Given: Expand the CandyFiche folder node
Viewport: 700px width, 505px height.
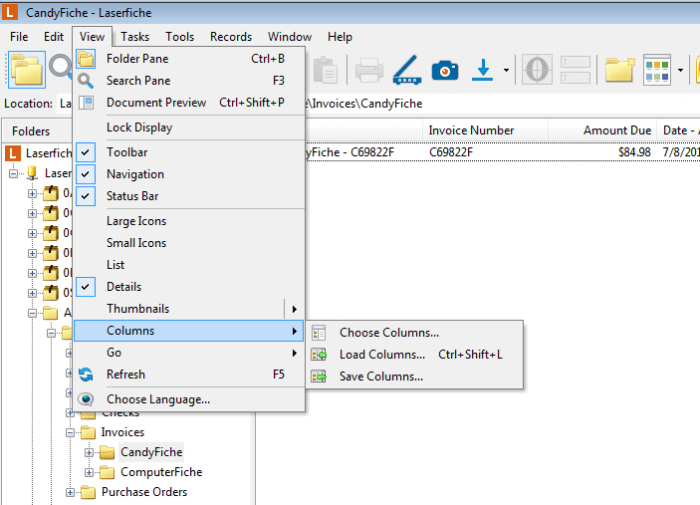Looking at the screenshot, I should click(x=89, y=452).
